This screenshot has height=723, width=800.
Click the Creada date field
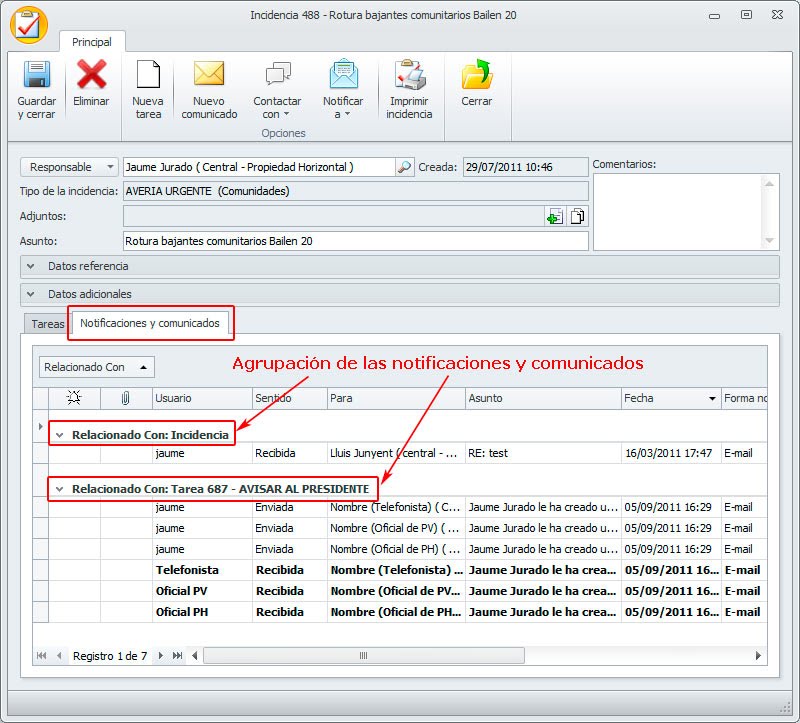(526, 167)
